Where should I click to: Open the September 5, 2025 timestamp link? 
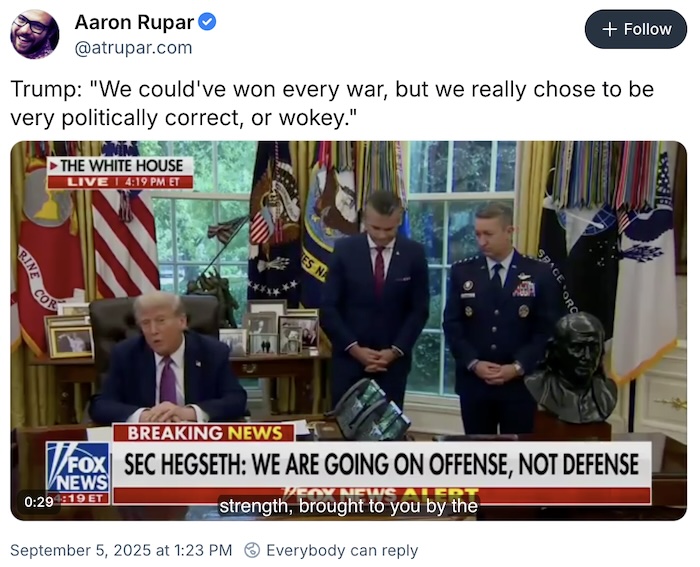pos(121,550)
